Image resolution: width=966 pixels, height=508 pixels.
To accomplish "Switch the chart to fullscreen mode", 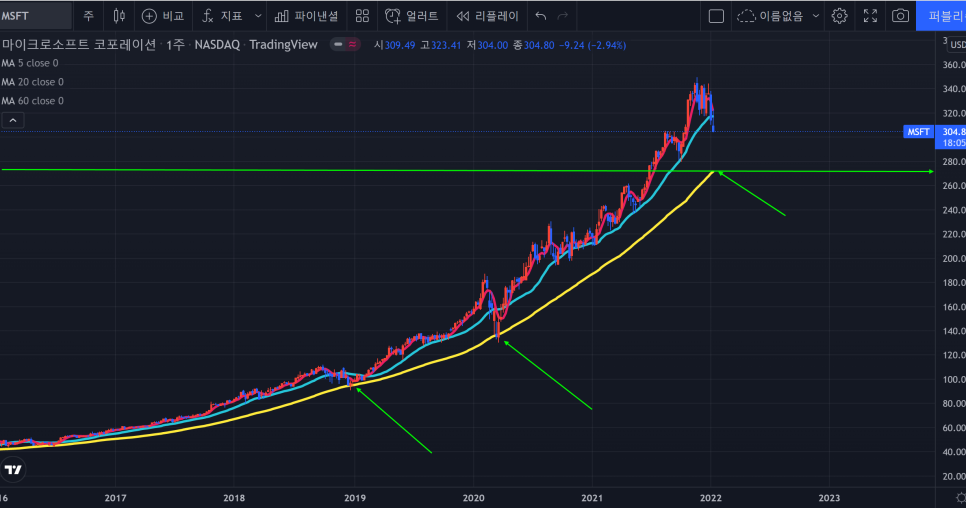I will pyautogui.click(x=870, y=16).
